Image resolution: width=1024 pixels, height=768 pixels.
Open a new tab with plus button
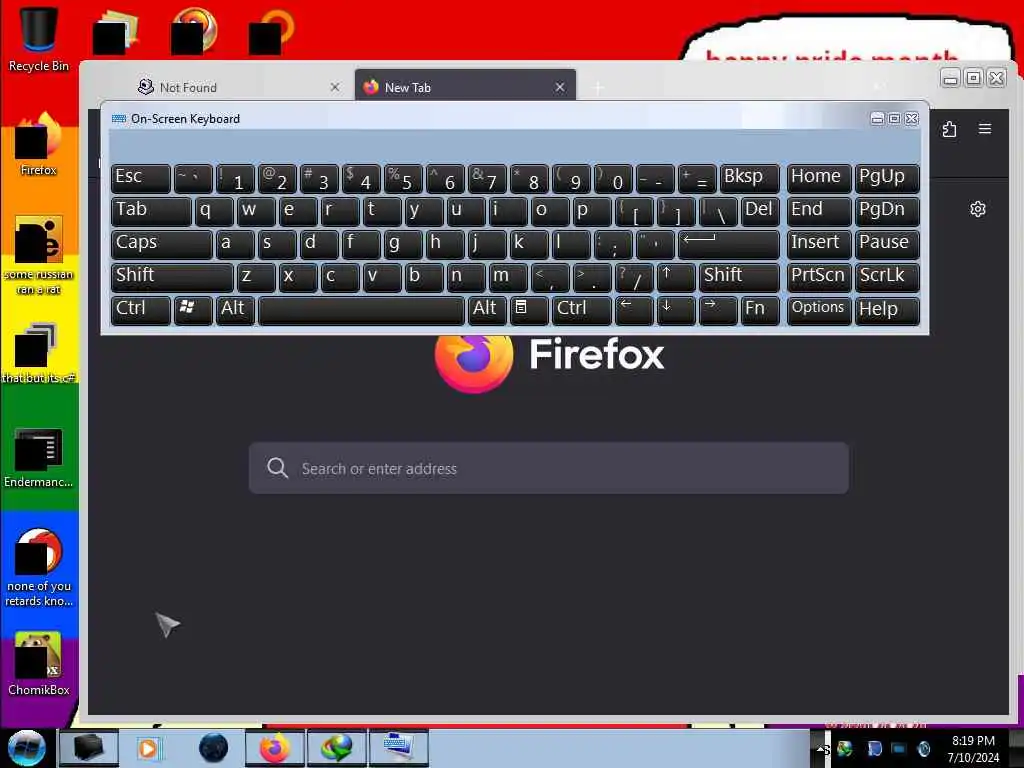[598, 87]
